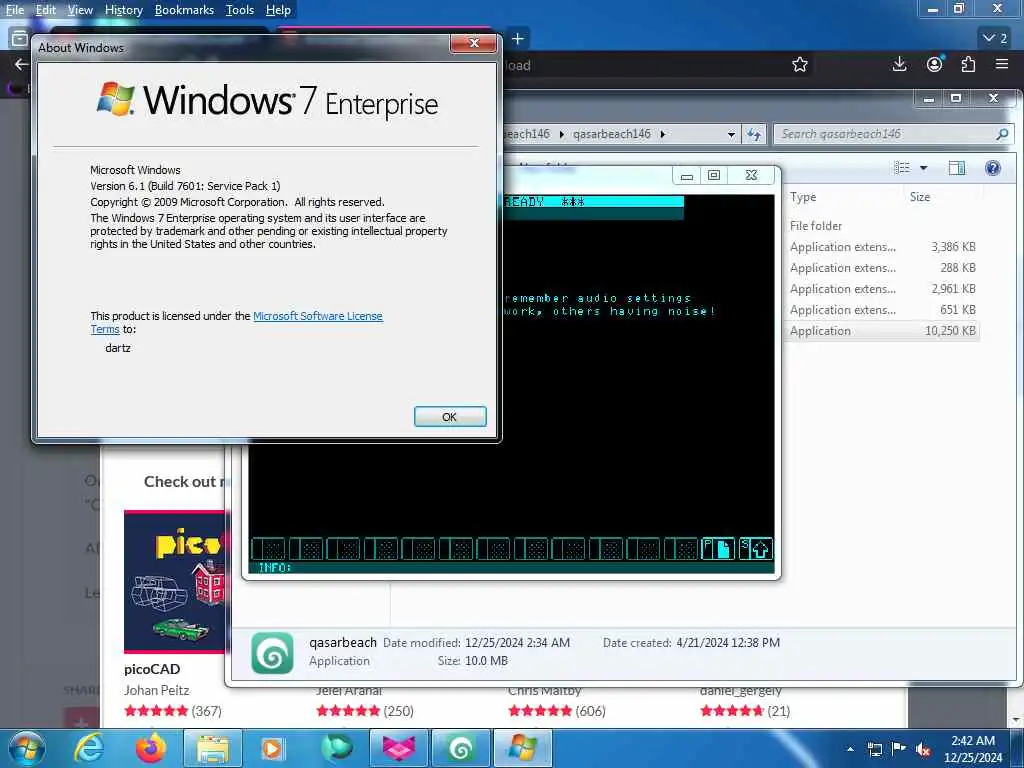This screenshot has width=1024, height=768.
Task: Open the Windows Start menu
Action: (26, 749)
